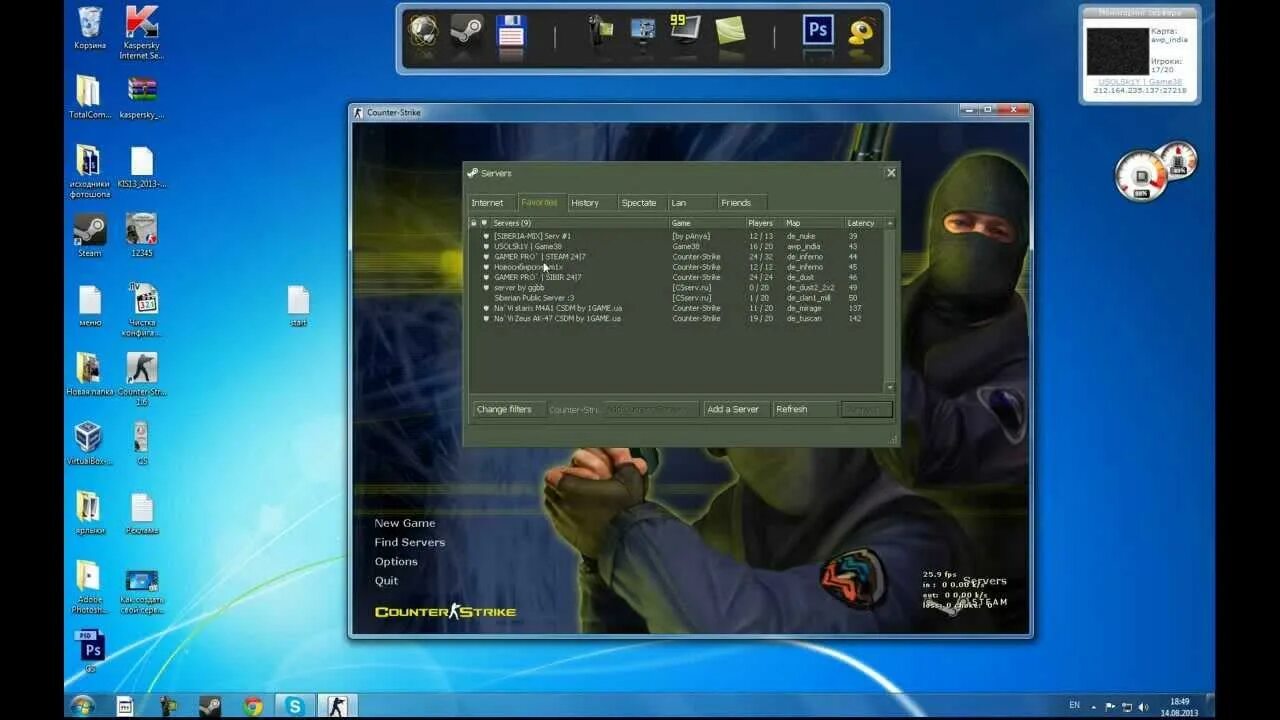Click the desktop monitor icon in the dock

(x=643, y=31)
